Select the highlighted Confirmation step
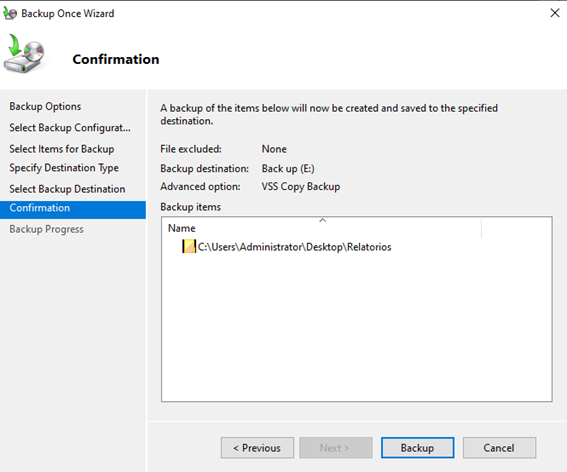This screenshot has width=567, height=472. (73, 210)
